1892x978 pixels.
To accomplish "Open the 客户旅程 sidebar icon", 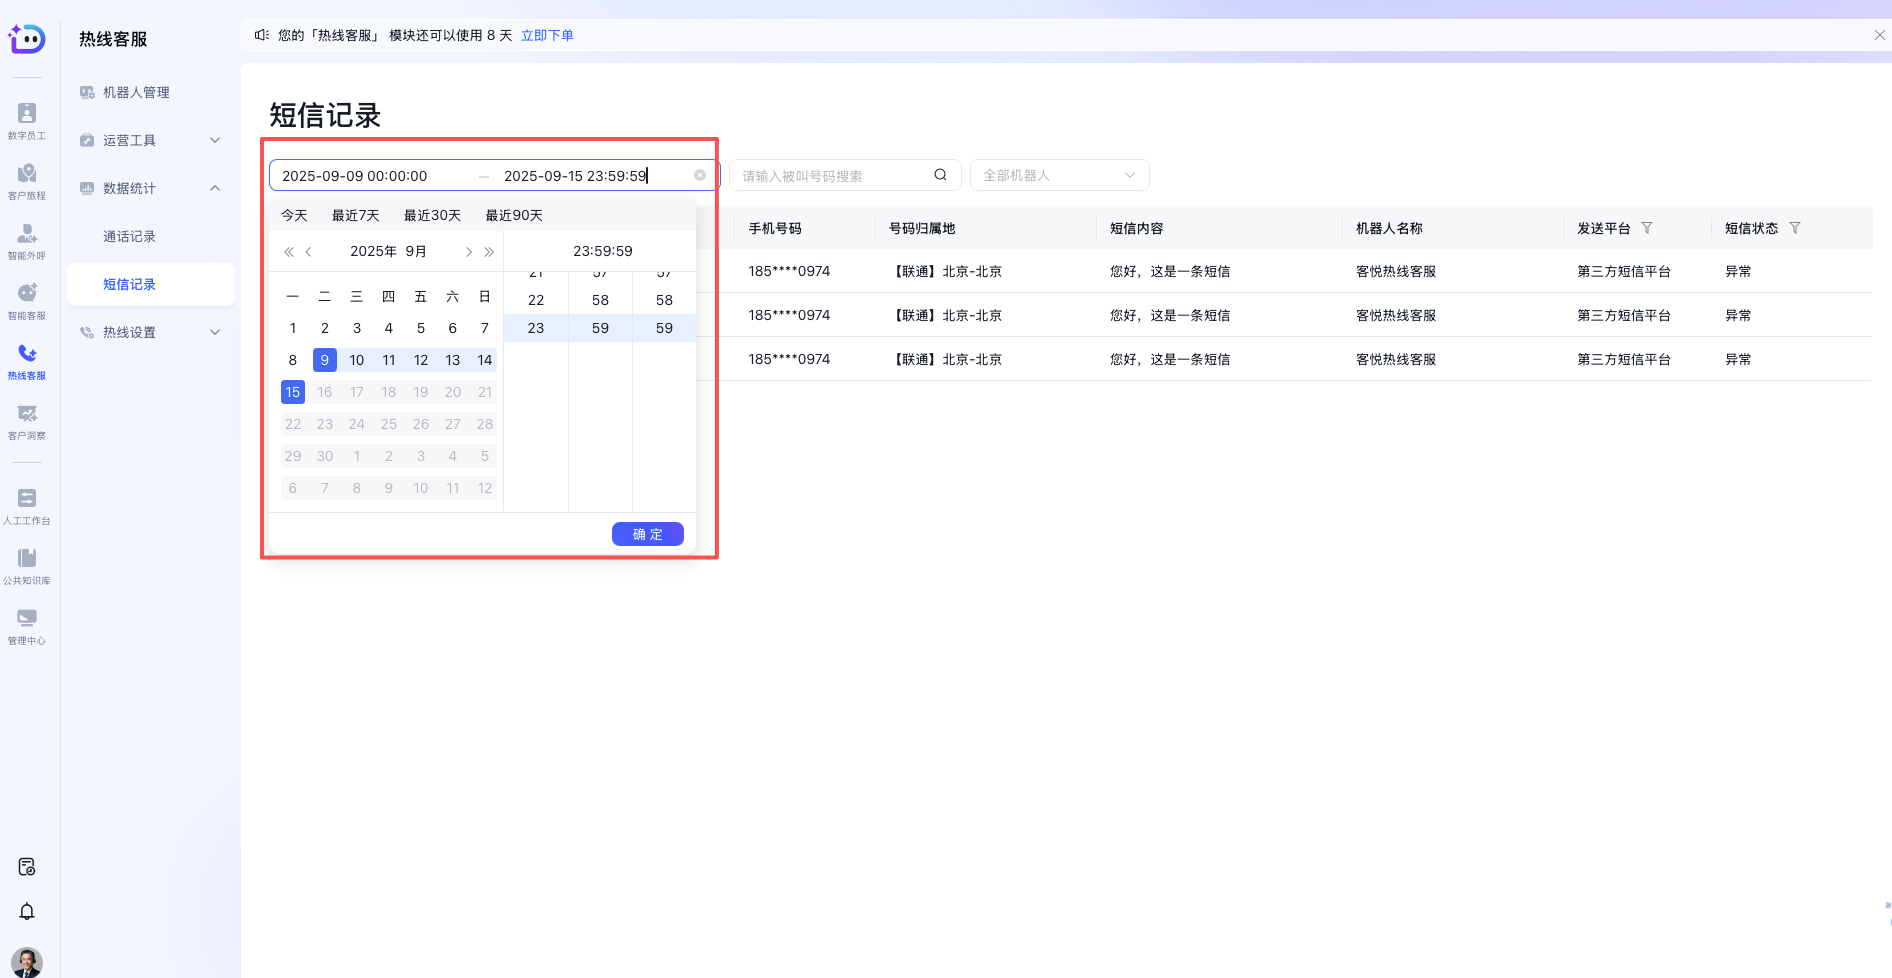I will coord(27,180).
